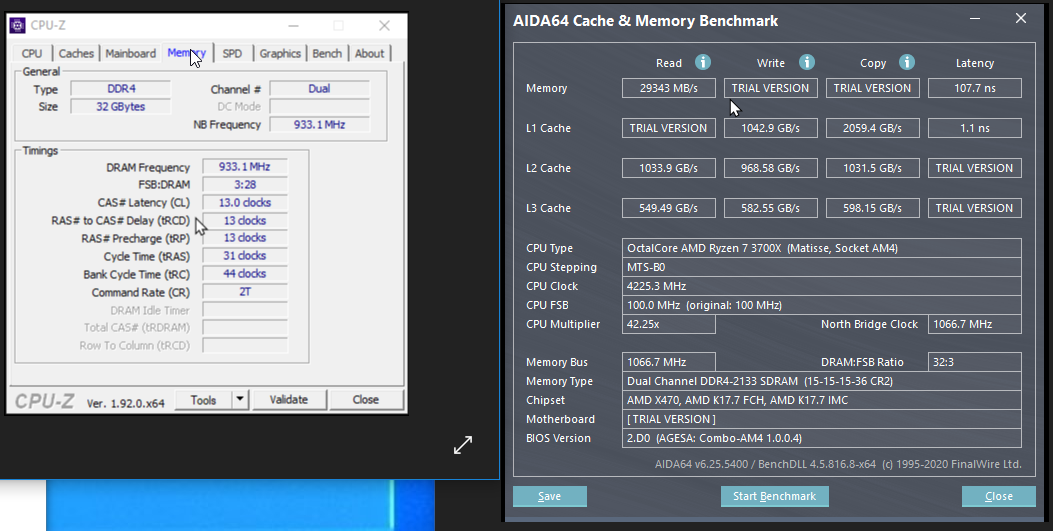Click CPU Stepping value MTS-B0
This screenshot has width=1053, height=531.
pos(822,267)
